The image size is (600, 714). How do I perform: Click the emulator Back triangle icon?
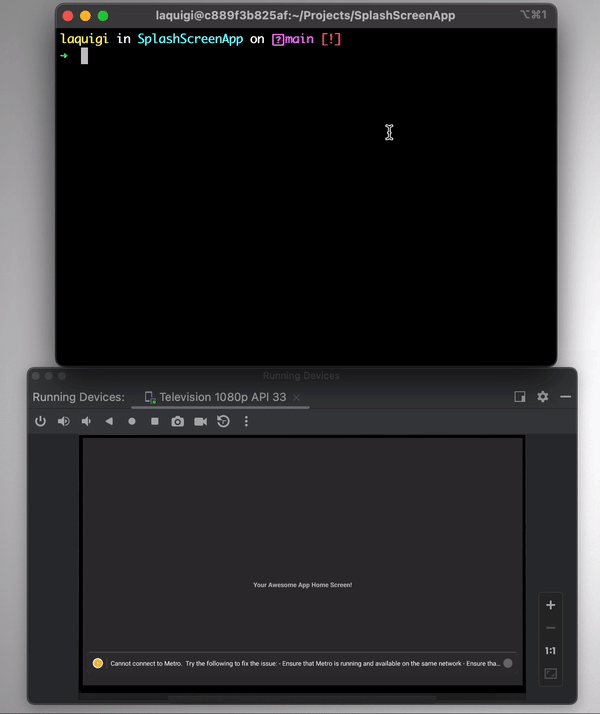tap(109, 421)
